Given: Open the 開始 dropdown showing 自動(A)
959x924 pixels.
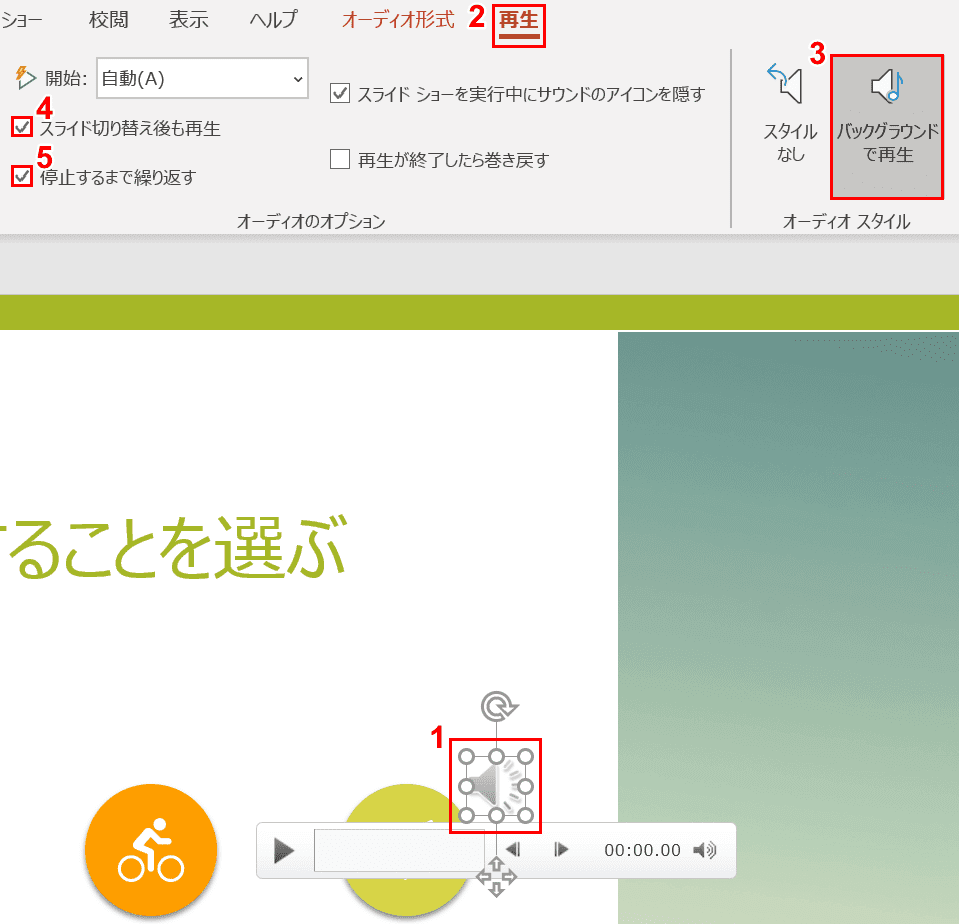Looking at the screenshot, I should [202, 78].
